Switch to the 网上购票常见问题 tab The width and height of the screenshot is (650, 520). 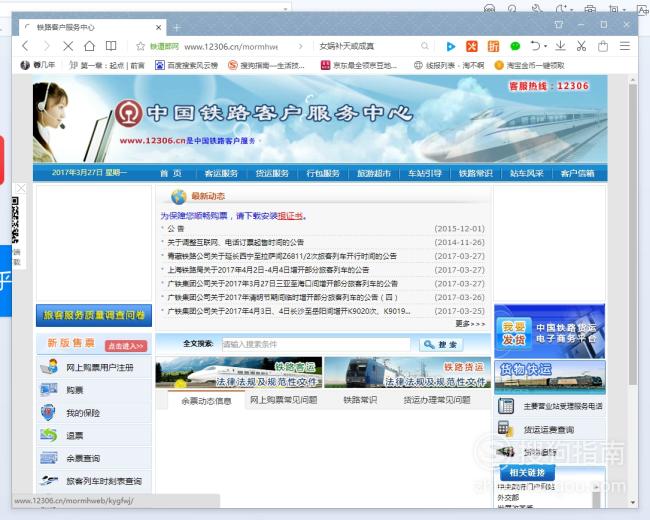tap(284, 400)
